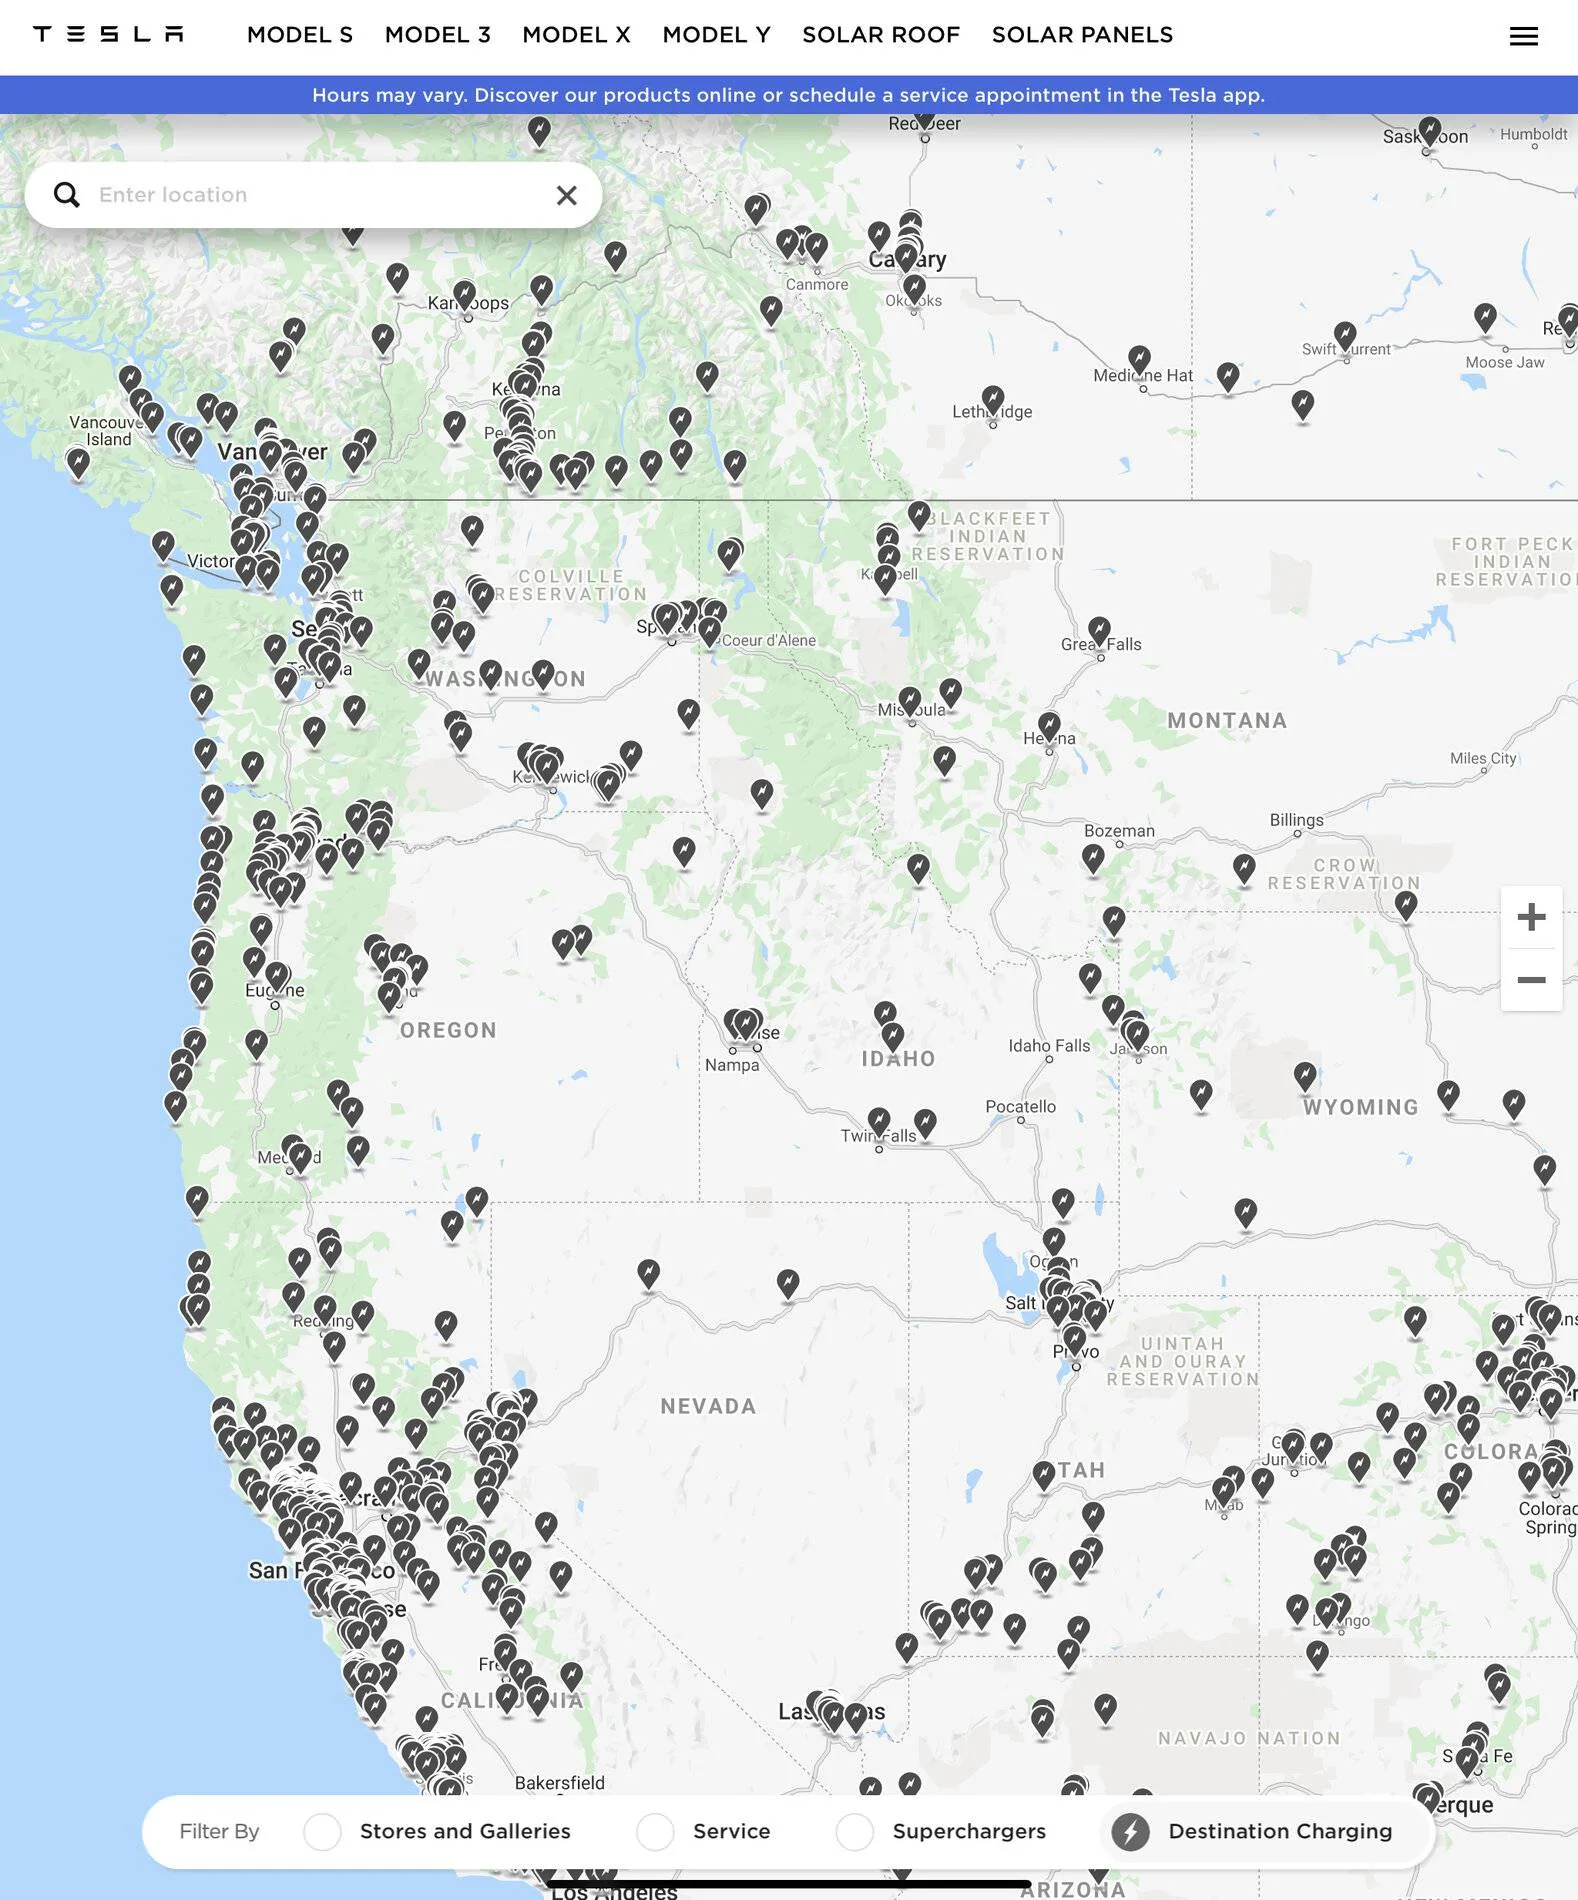Click the "NEVADA" state label
The image size is (1578, 1900).
[708, 1407]
